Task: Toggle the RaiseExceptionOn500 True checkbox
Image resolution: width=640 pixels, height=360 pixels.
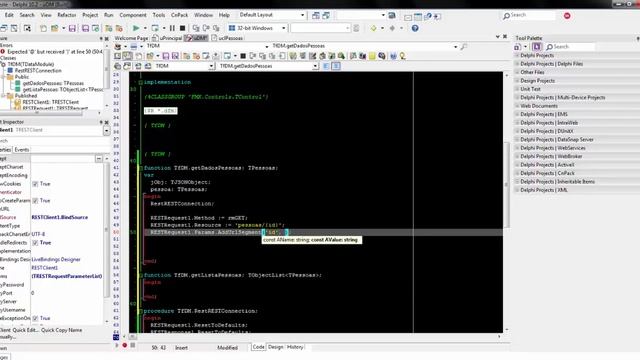Action: pos(35,318)
